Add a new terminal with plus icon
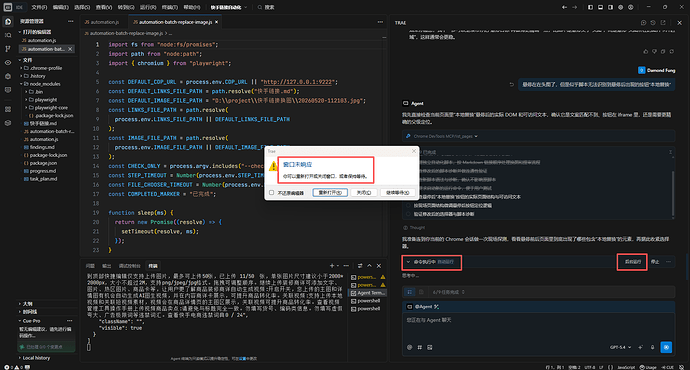The width and height of the screenshot is (690, 370). [x=332, y=266]
